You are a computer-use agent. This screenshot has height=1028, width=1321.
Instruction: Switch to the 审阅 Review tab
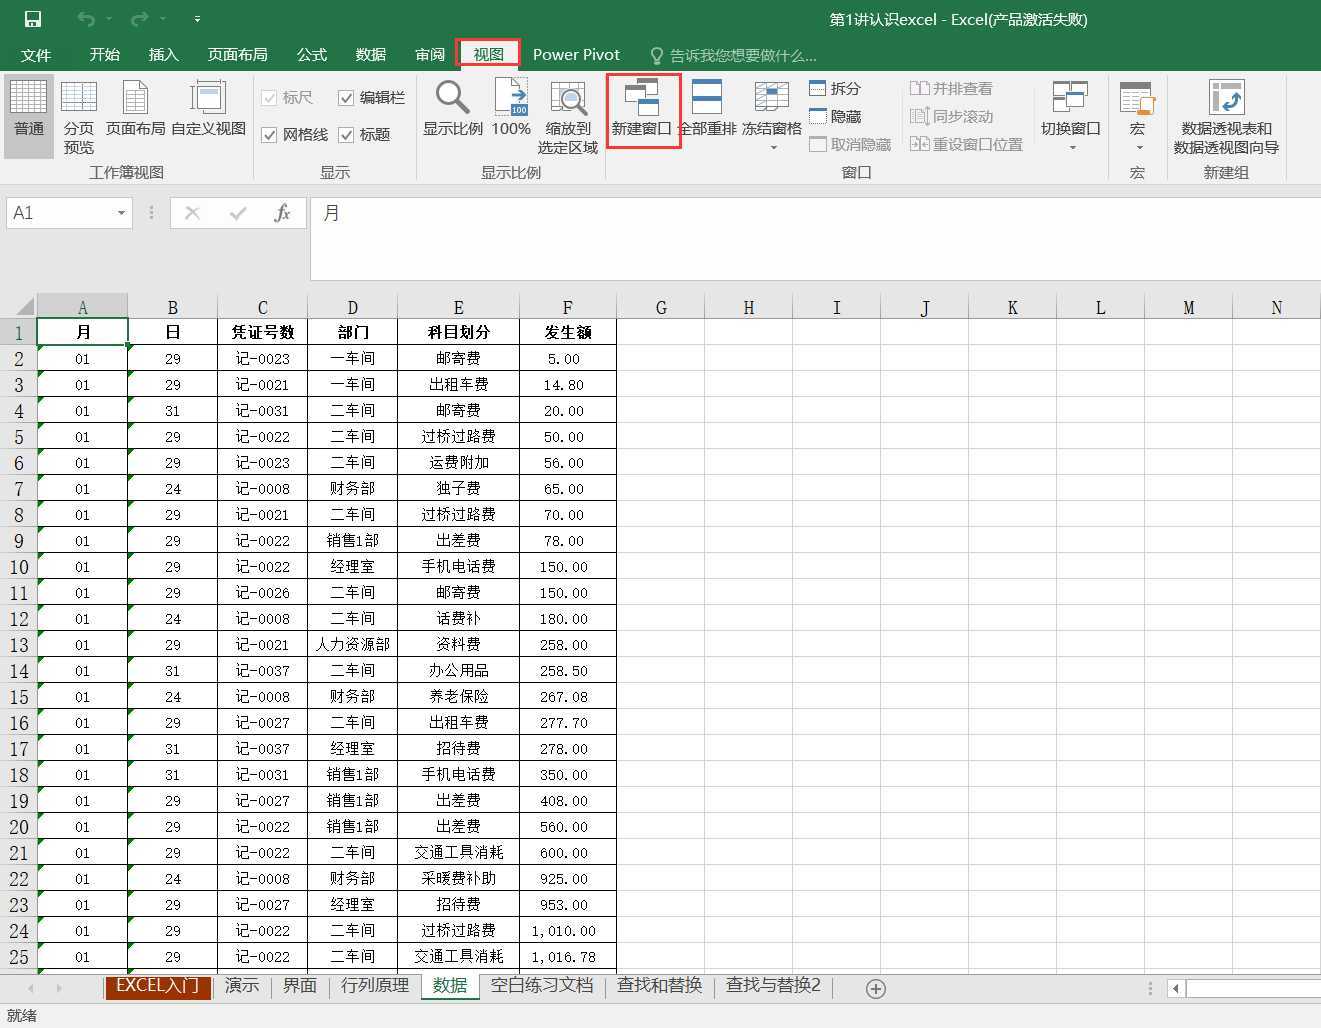430,55
